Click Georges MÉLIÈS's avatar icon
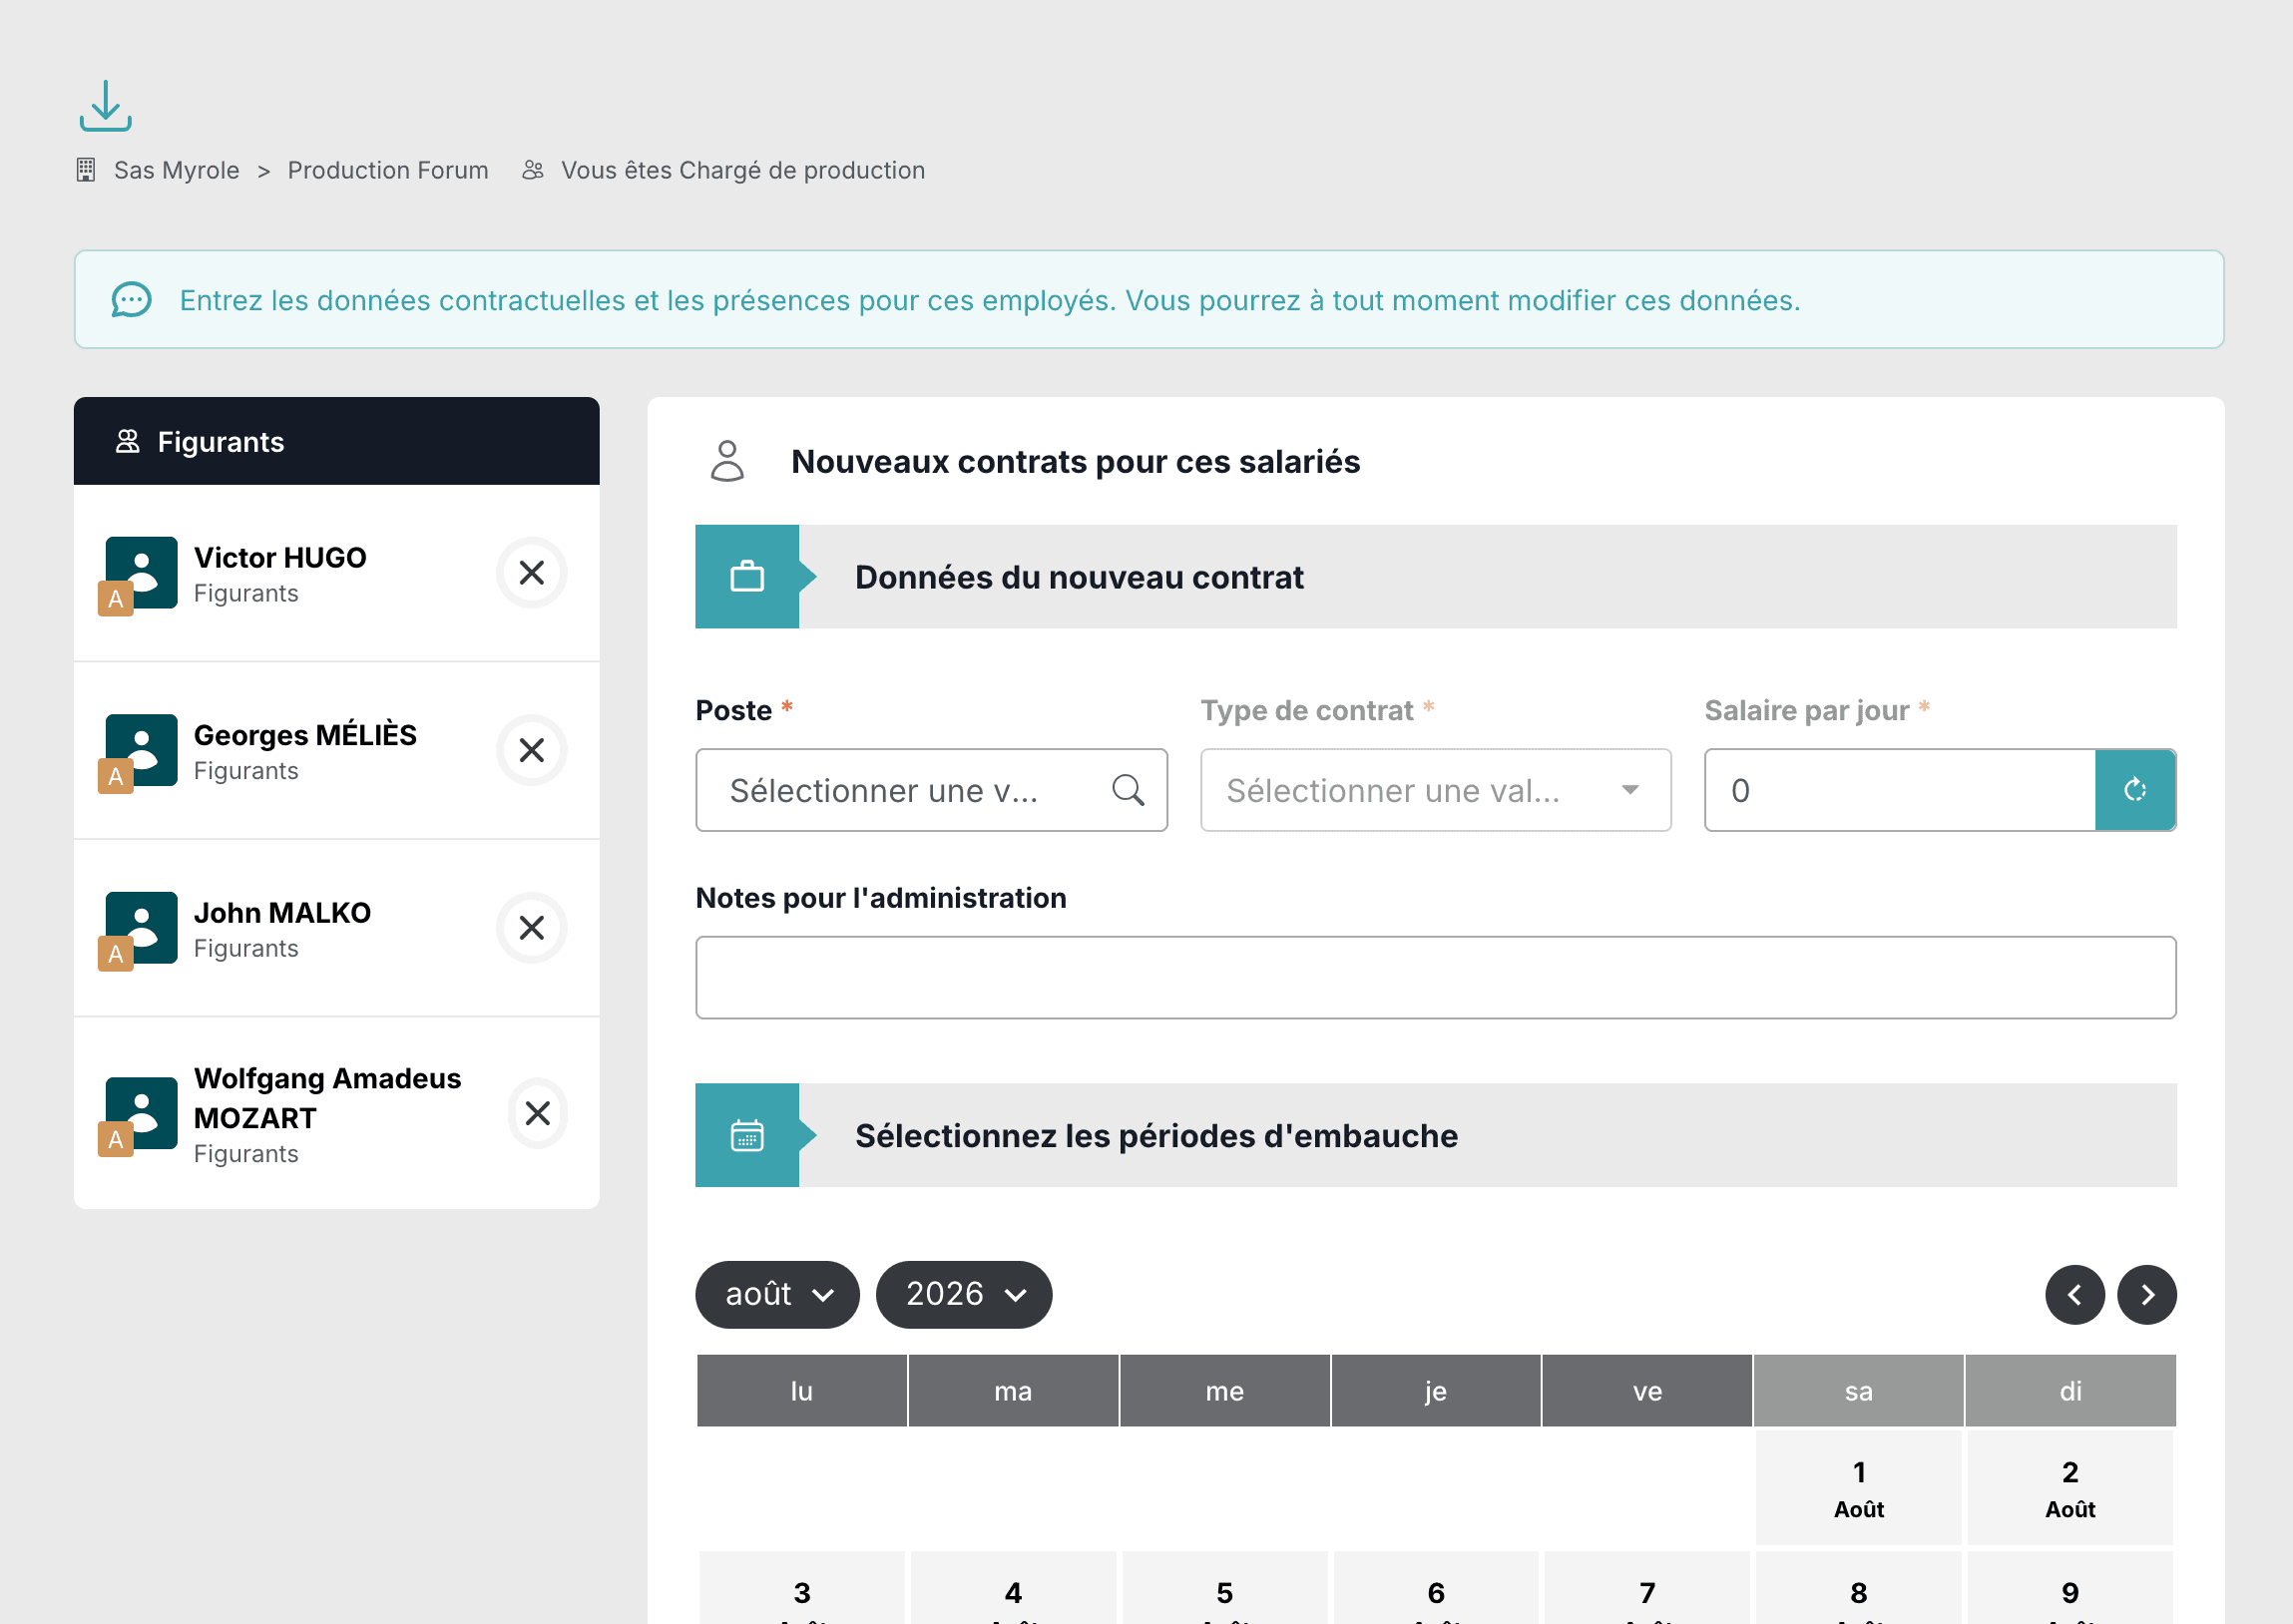2293x1624 pixels. point(140,752)
